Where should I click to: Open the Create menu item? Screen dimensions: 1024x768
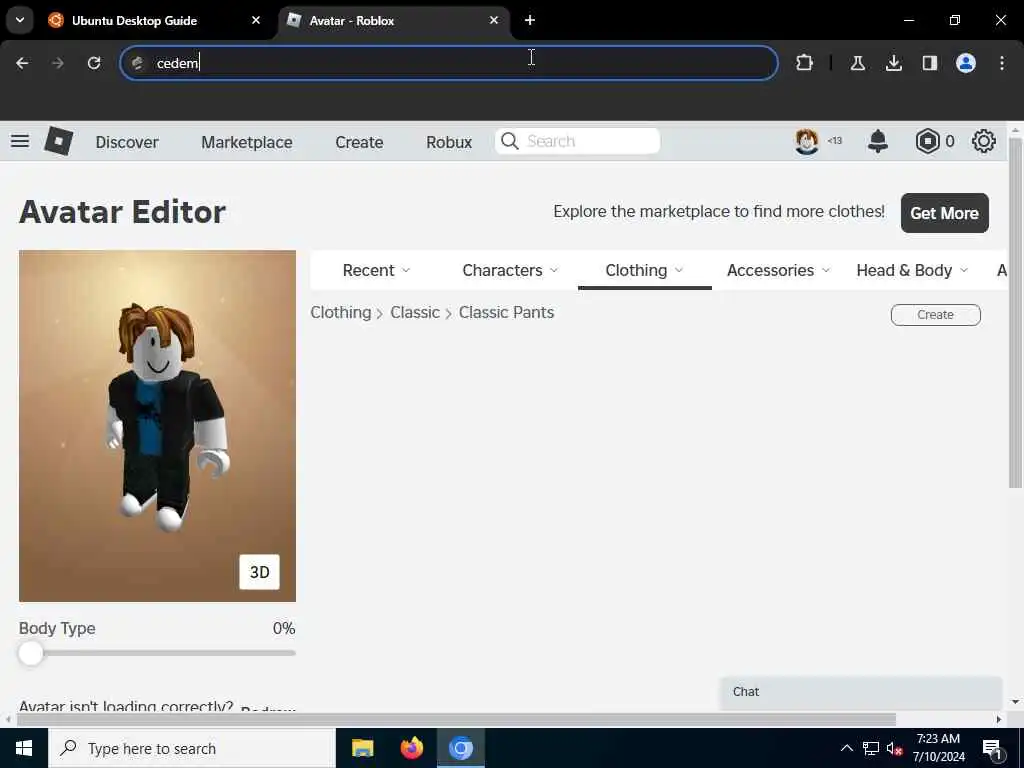click(359, 142)
